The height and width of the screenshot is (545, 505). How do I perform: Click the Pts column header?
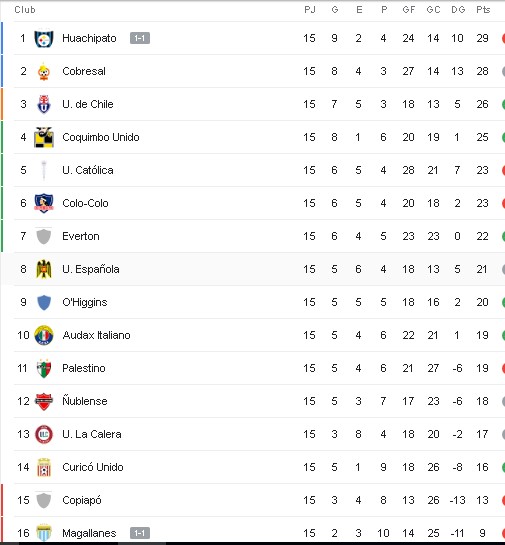click(x=483, y=10)
